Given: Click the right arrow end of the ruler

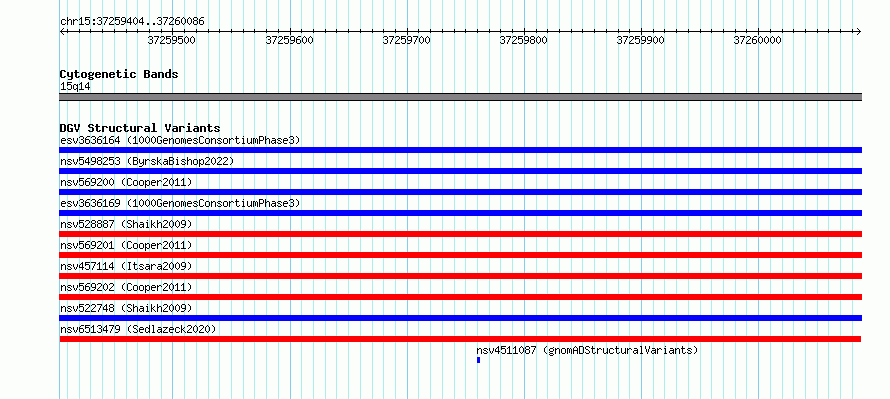Looking at the screenshot, I should 858,31.
